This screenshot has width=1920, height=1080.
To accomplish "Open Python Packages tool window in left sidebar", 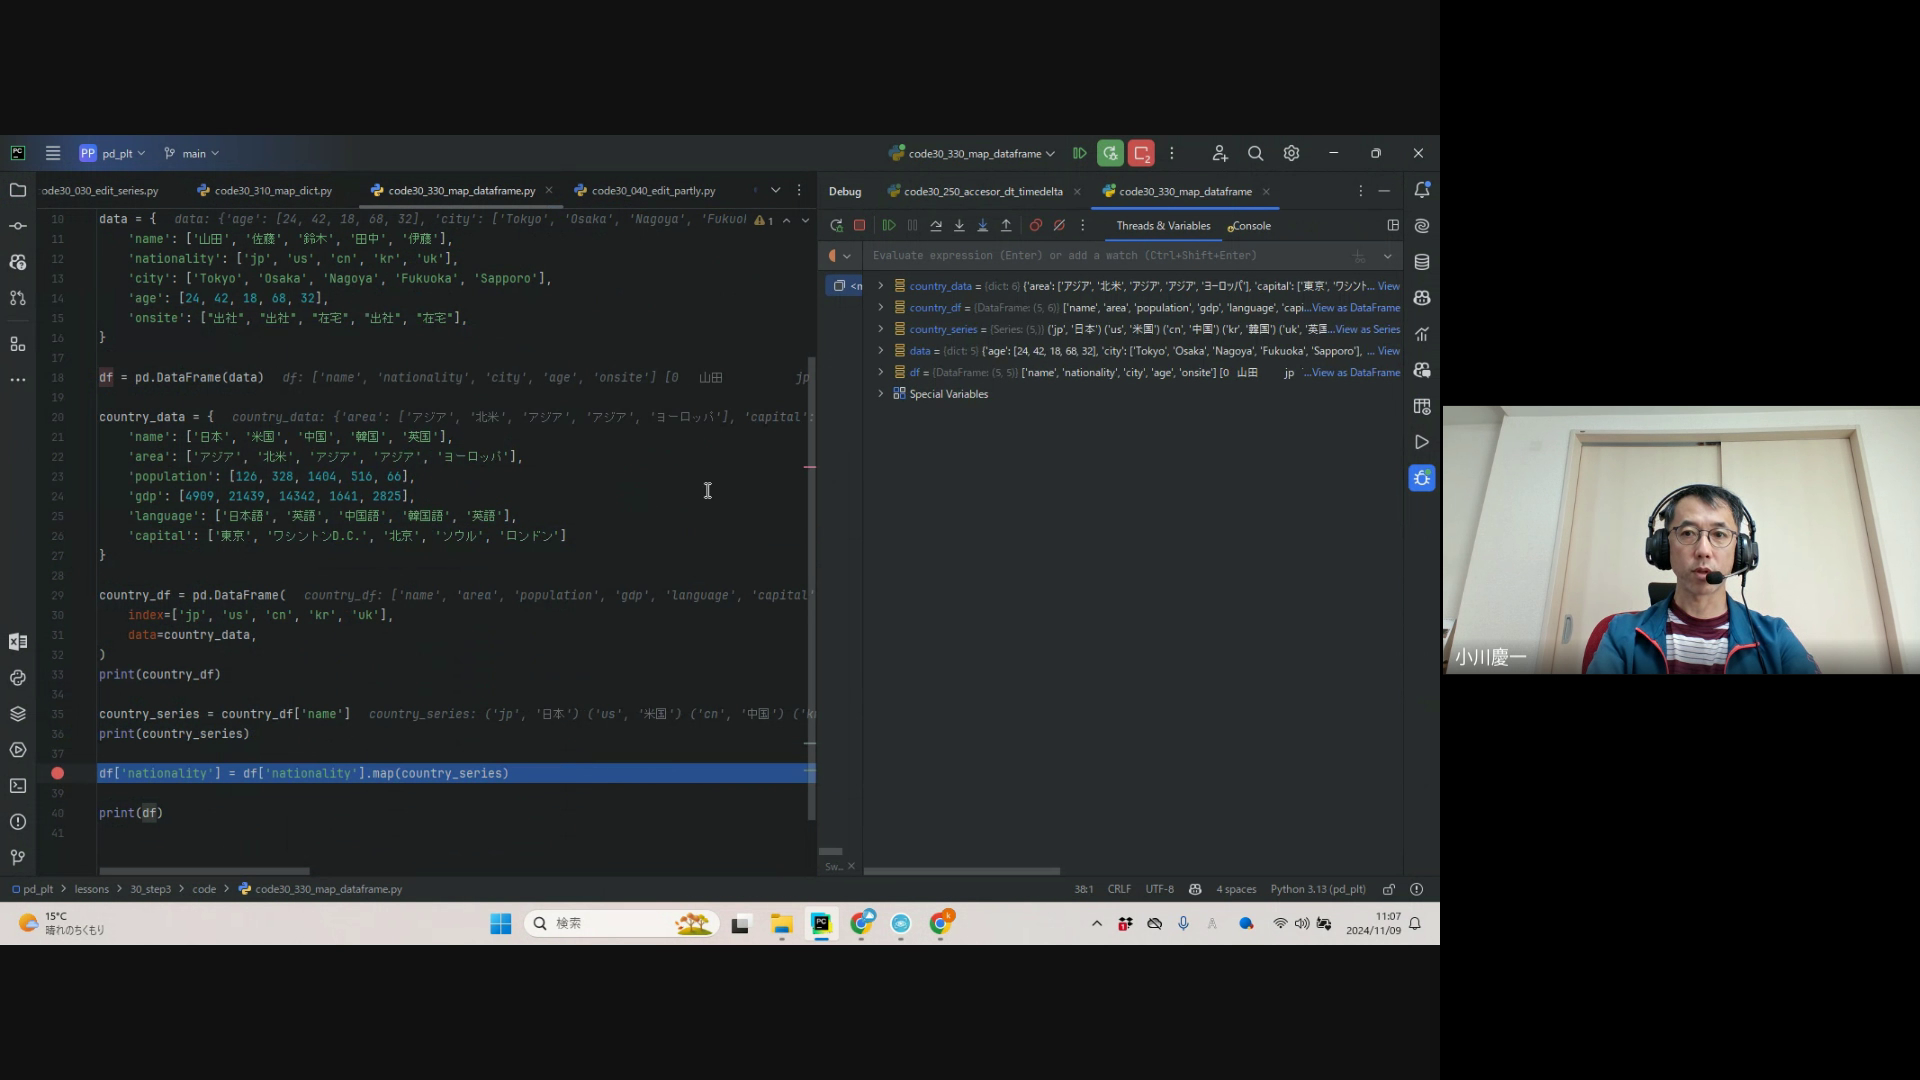I will coord(17,714).
